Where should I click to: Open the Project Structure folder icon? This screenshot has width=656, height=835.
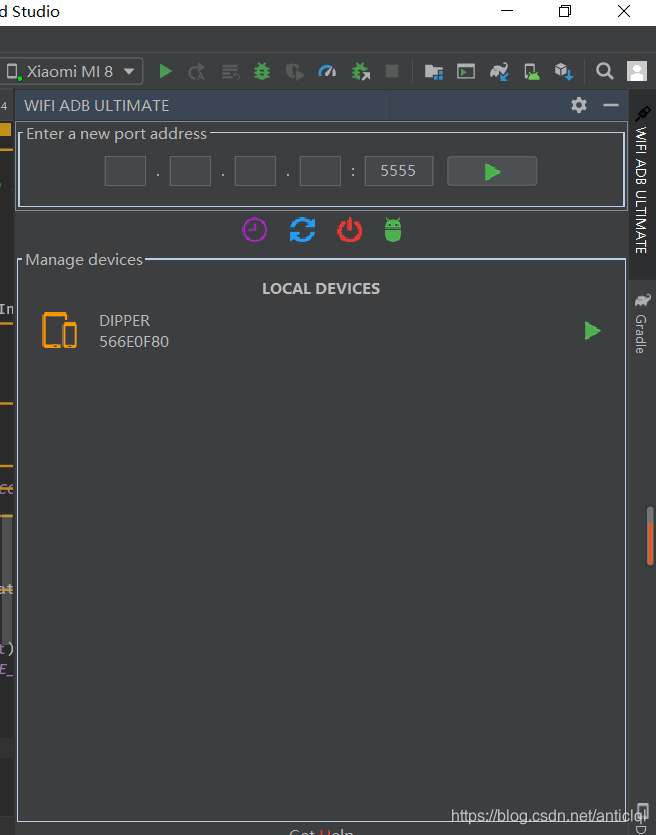434,71
